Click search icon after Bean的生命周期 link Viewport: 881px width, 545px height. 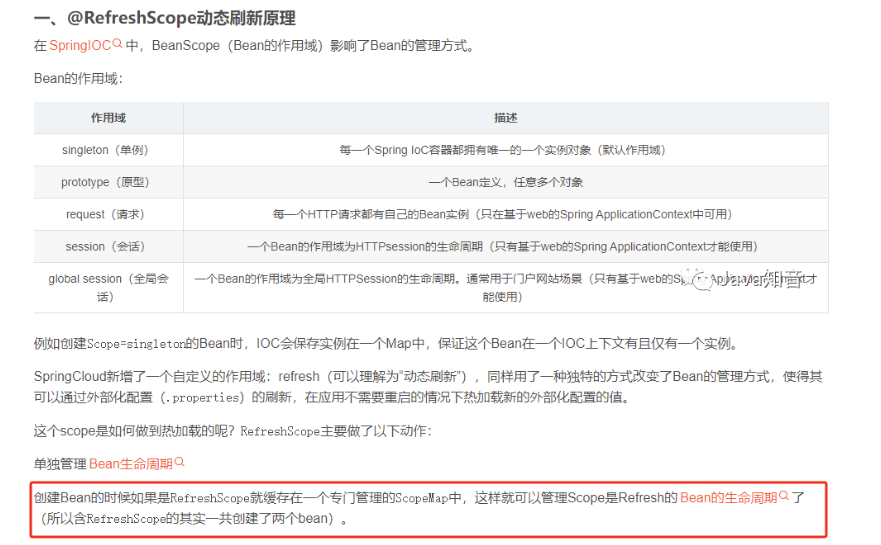[784, 496]
